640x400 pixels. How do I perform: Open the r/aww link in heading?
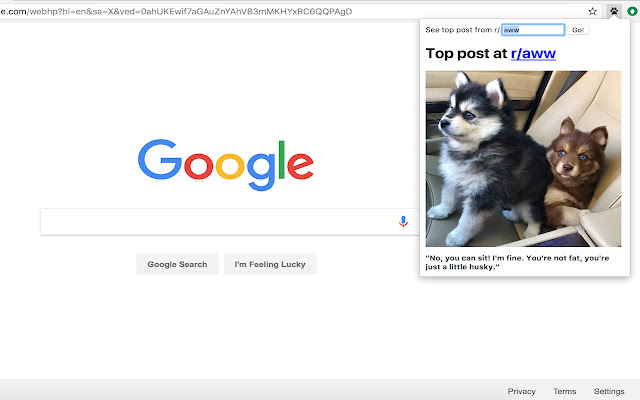click(x=533, y=53)
